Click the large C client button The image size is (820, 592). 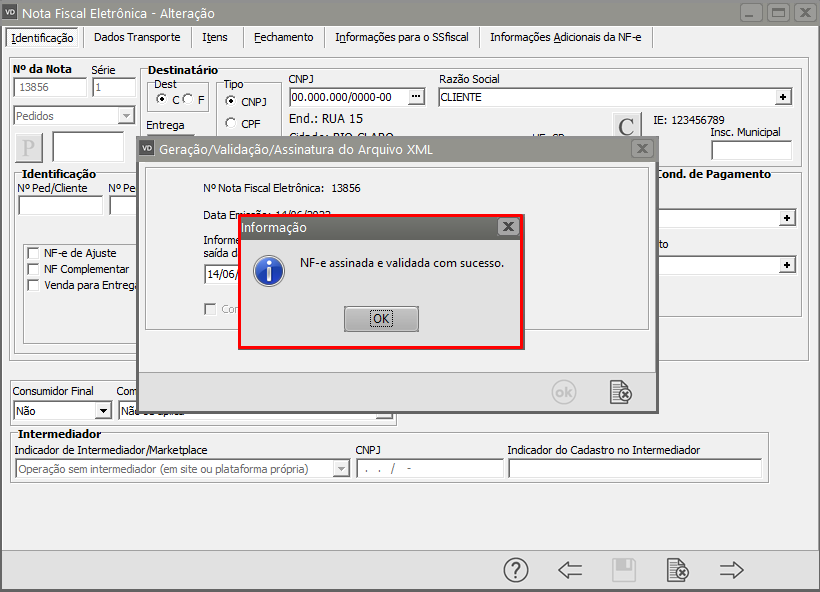pyautogui.click(x=626, y=126)
